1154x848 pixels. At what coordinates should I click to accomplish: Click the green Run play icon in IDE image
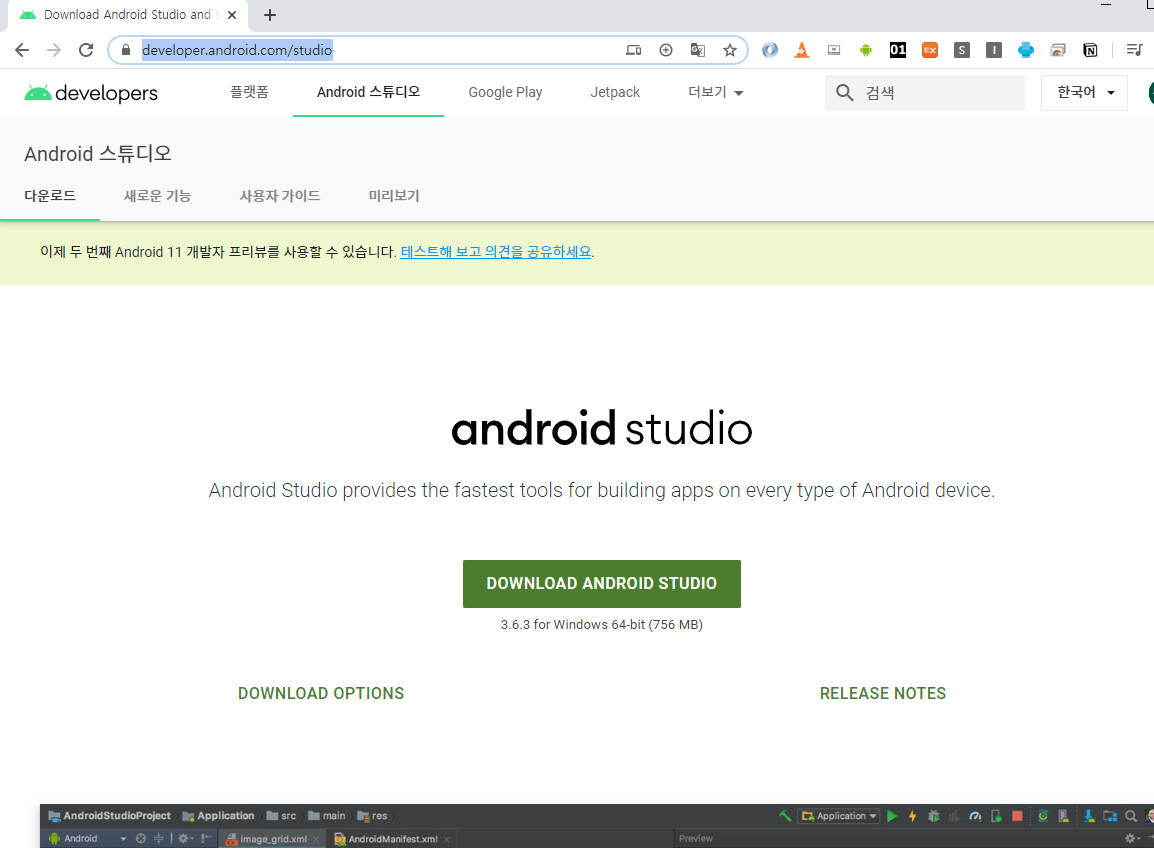892,816
